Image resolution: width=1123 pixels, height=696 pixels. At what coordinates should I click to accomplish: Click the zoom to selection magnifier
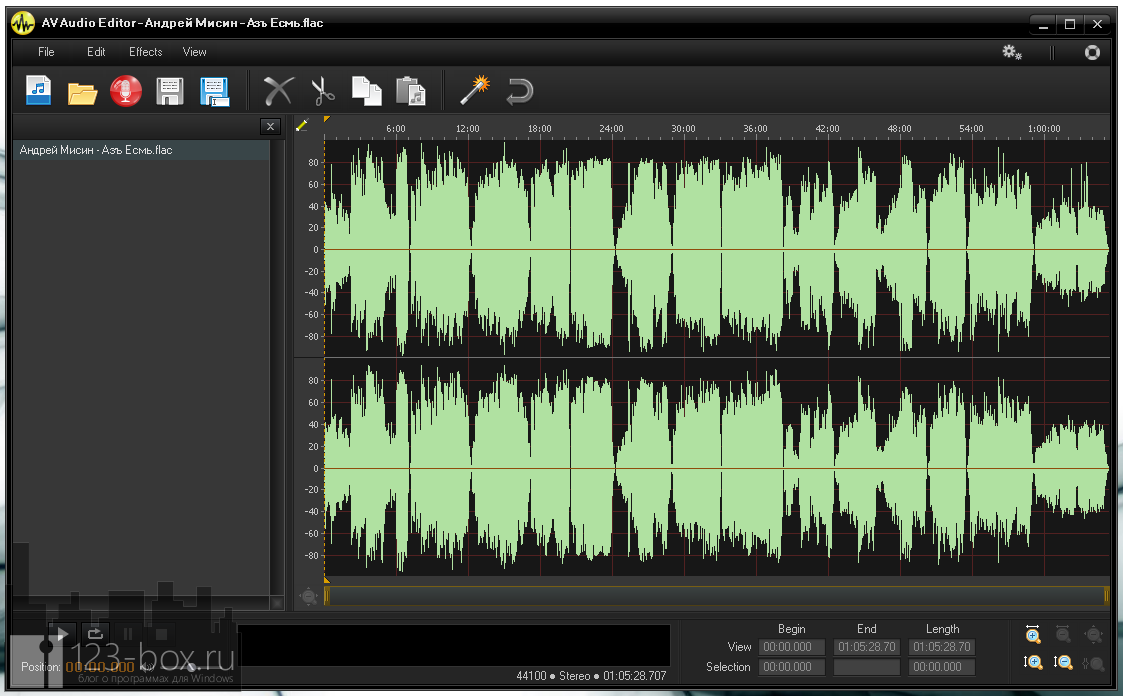[x=1094, y=663]
